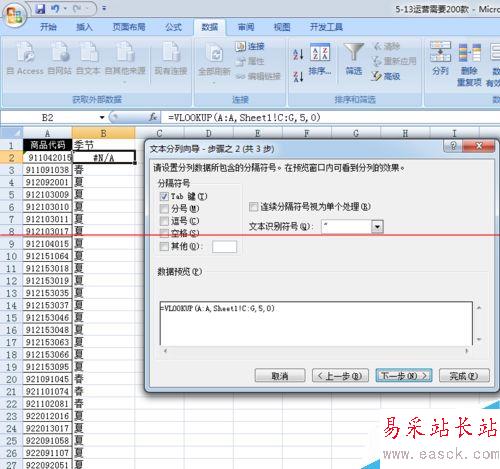
Task: Select column B header
Action: coord(103,133)
